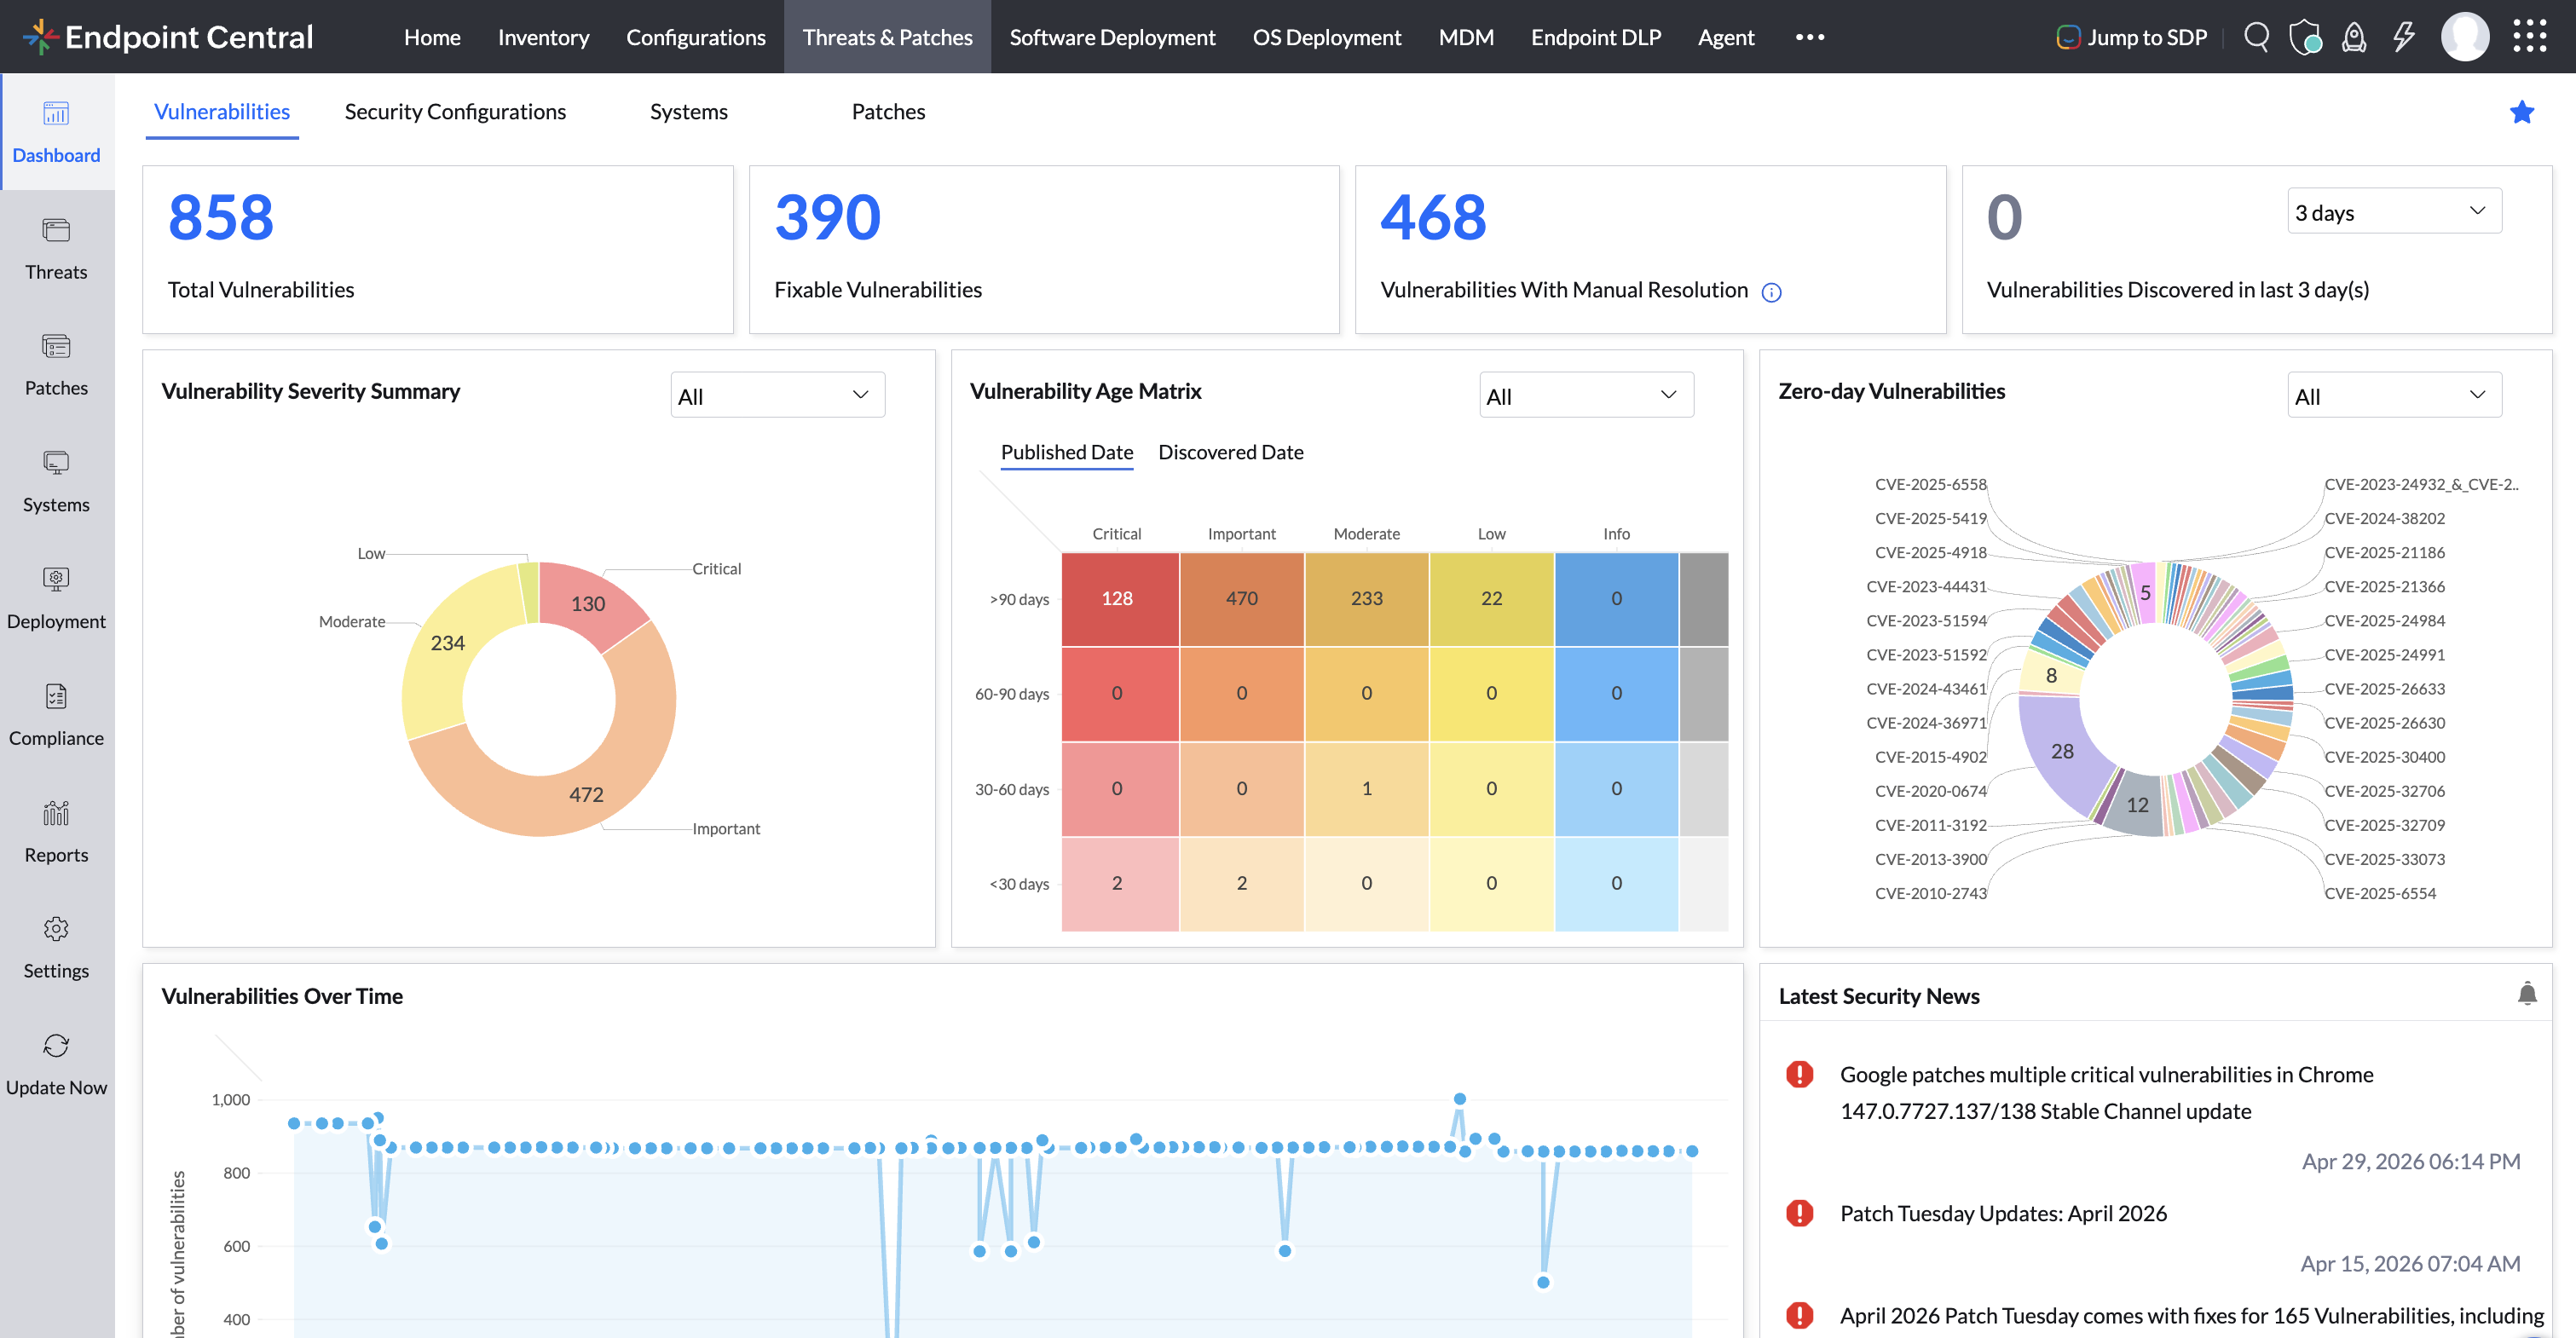Click the lightning bolt quick actions icon
Image resolution: width=2576 pixels, height=1338 pixels.
tap(2403, 37)
